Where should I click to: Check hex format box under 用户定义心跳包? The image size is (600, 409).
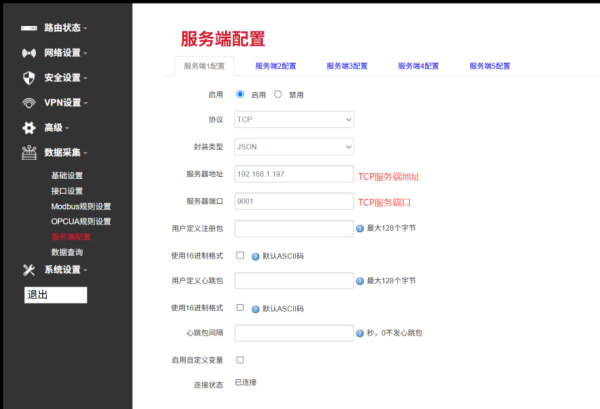coord(240,308)
